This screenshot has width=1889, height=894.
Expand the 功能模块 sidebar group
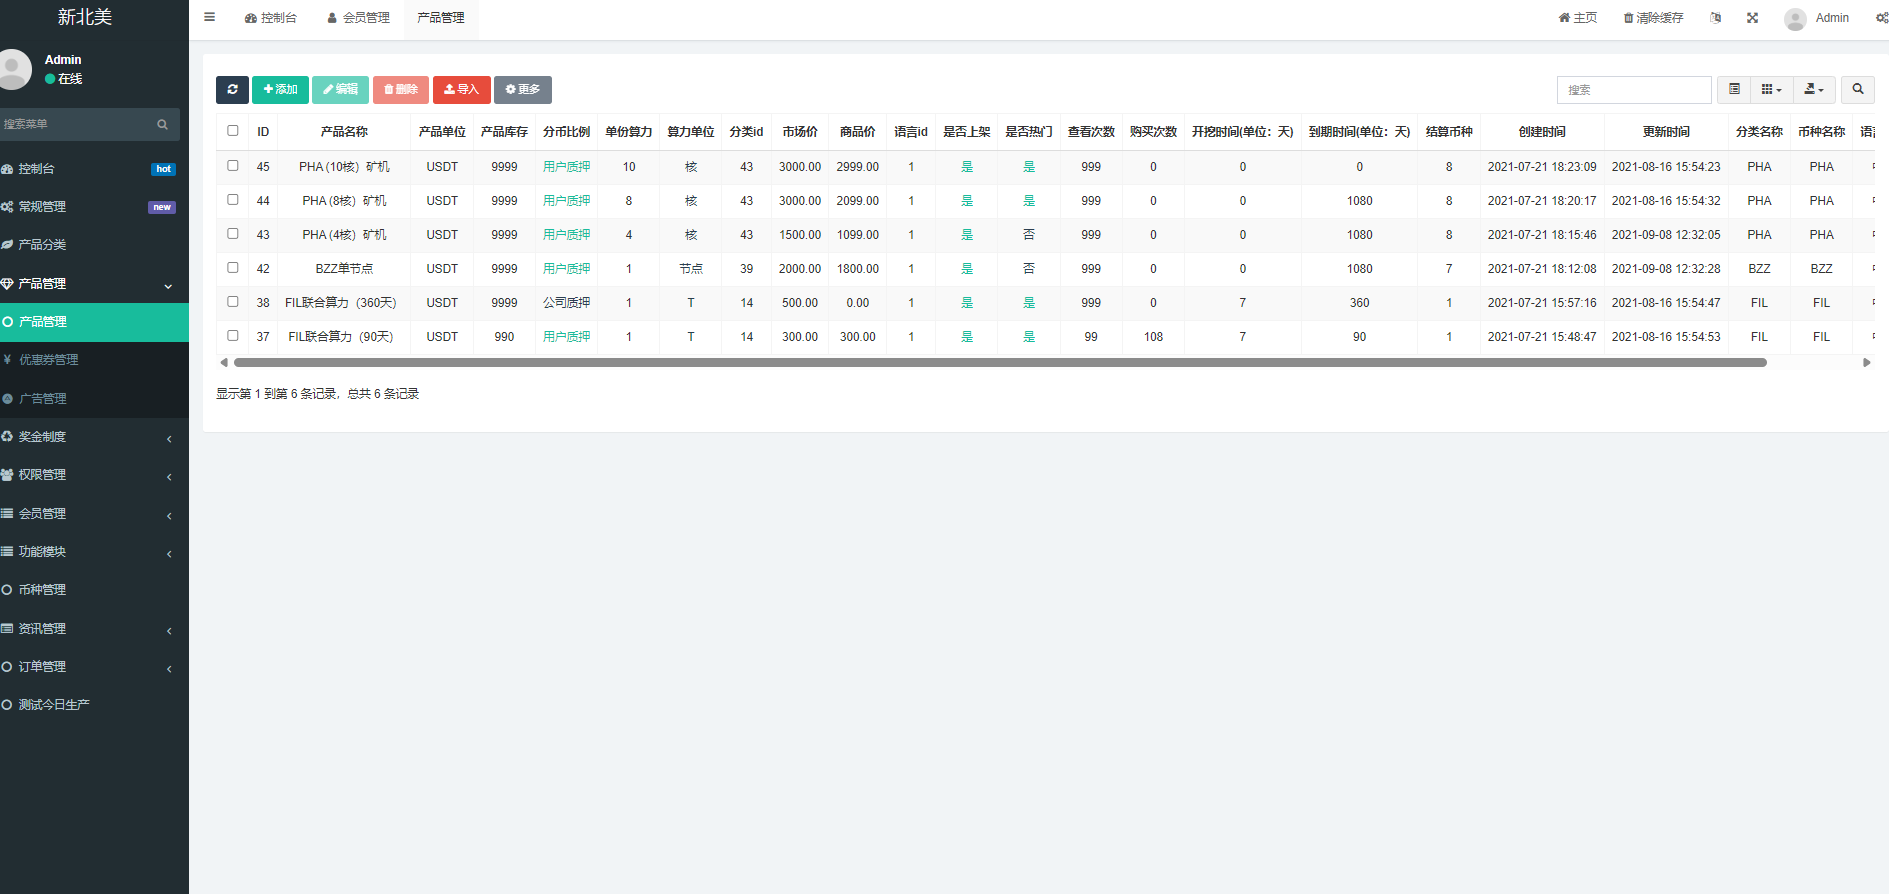pos(94,552)
